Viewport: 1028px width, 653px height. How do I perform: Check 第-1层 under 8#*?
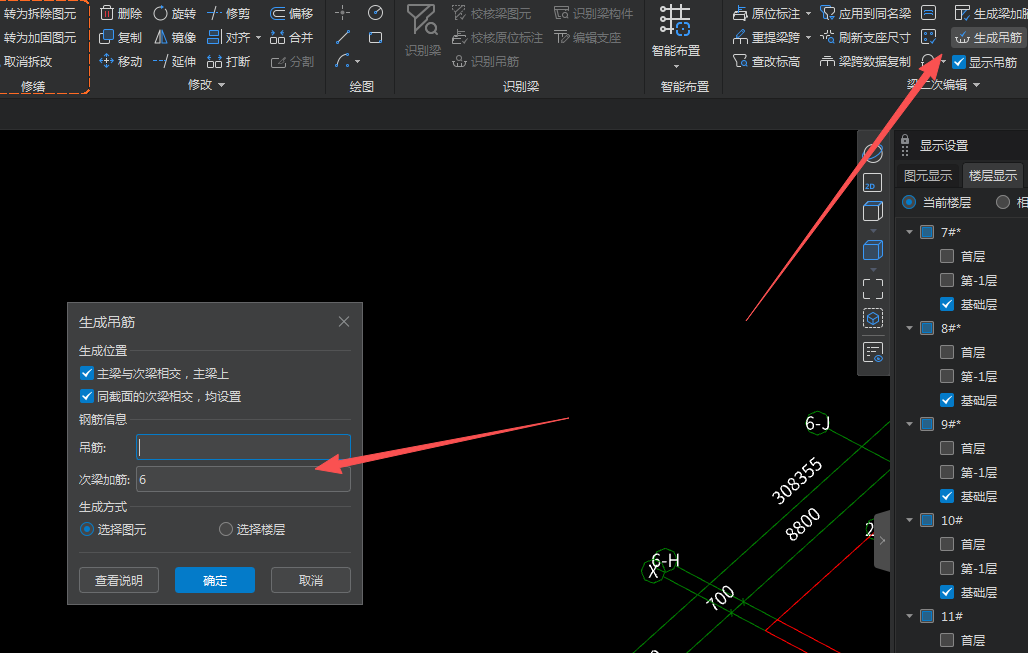click(x=947, y=376)
